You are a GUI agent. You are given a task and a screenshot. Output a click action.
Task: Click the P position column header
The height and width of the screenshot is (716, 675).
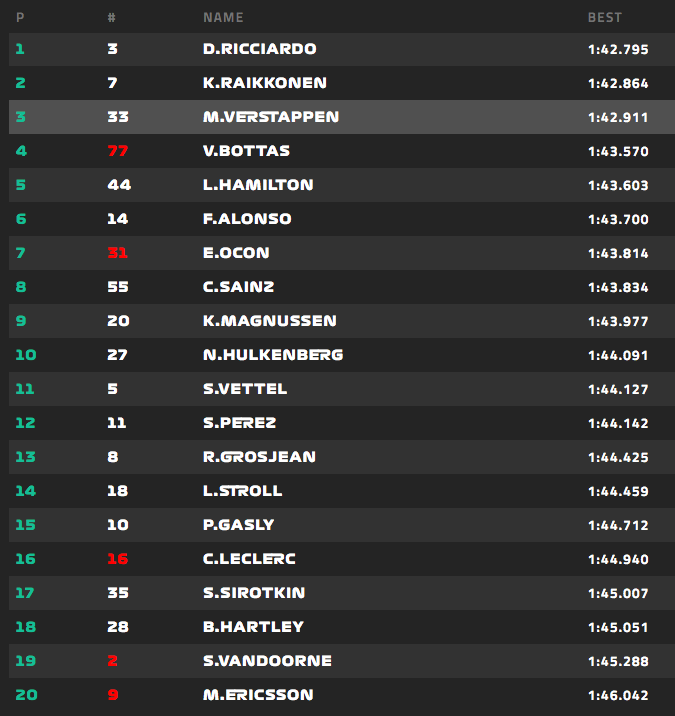(20, 17)
